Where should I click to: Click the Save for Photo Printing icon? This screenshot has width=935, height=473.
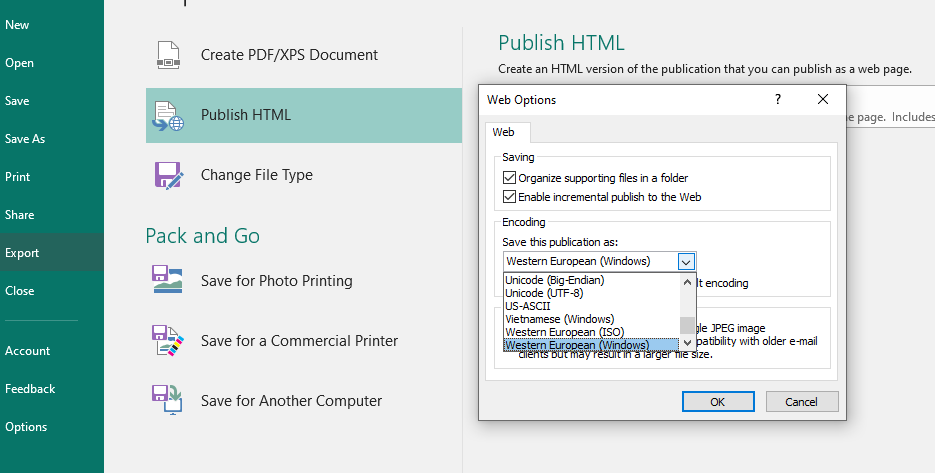pyautogui.click(x=167, y=280)
